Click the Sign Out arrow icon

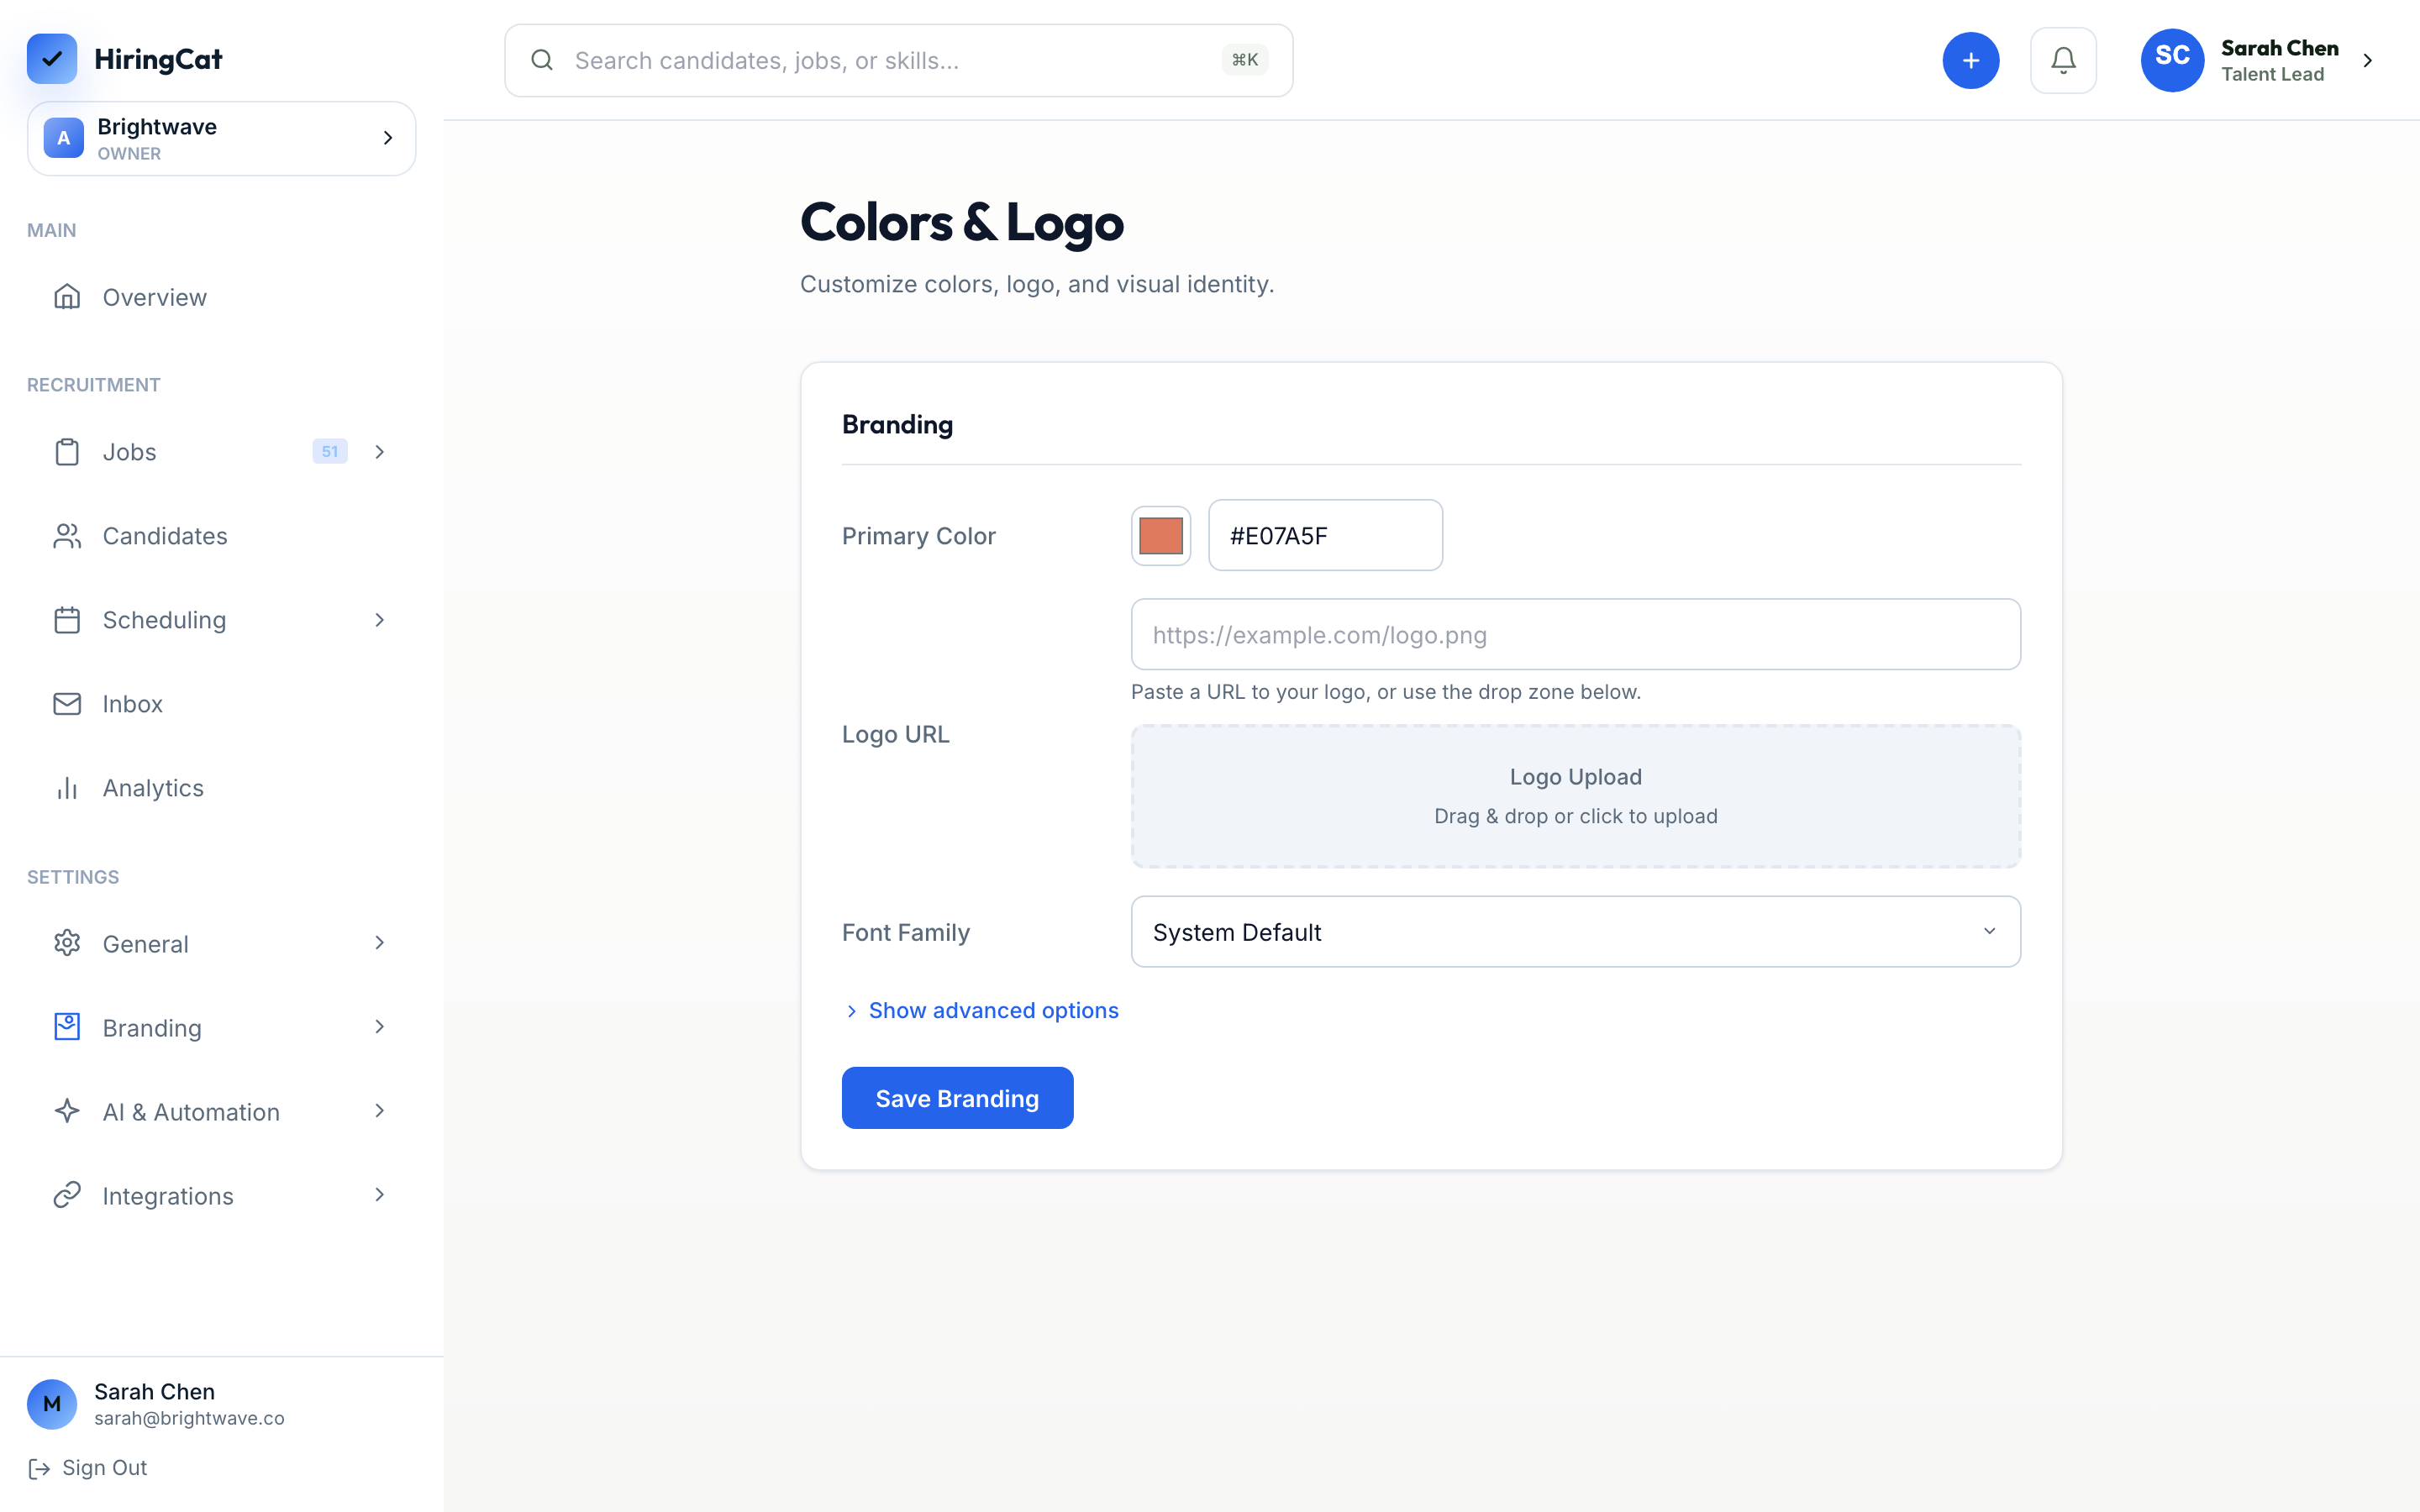tap(39, 1468)
